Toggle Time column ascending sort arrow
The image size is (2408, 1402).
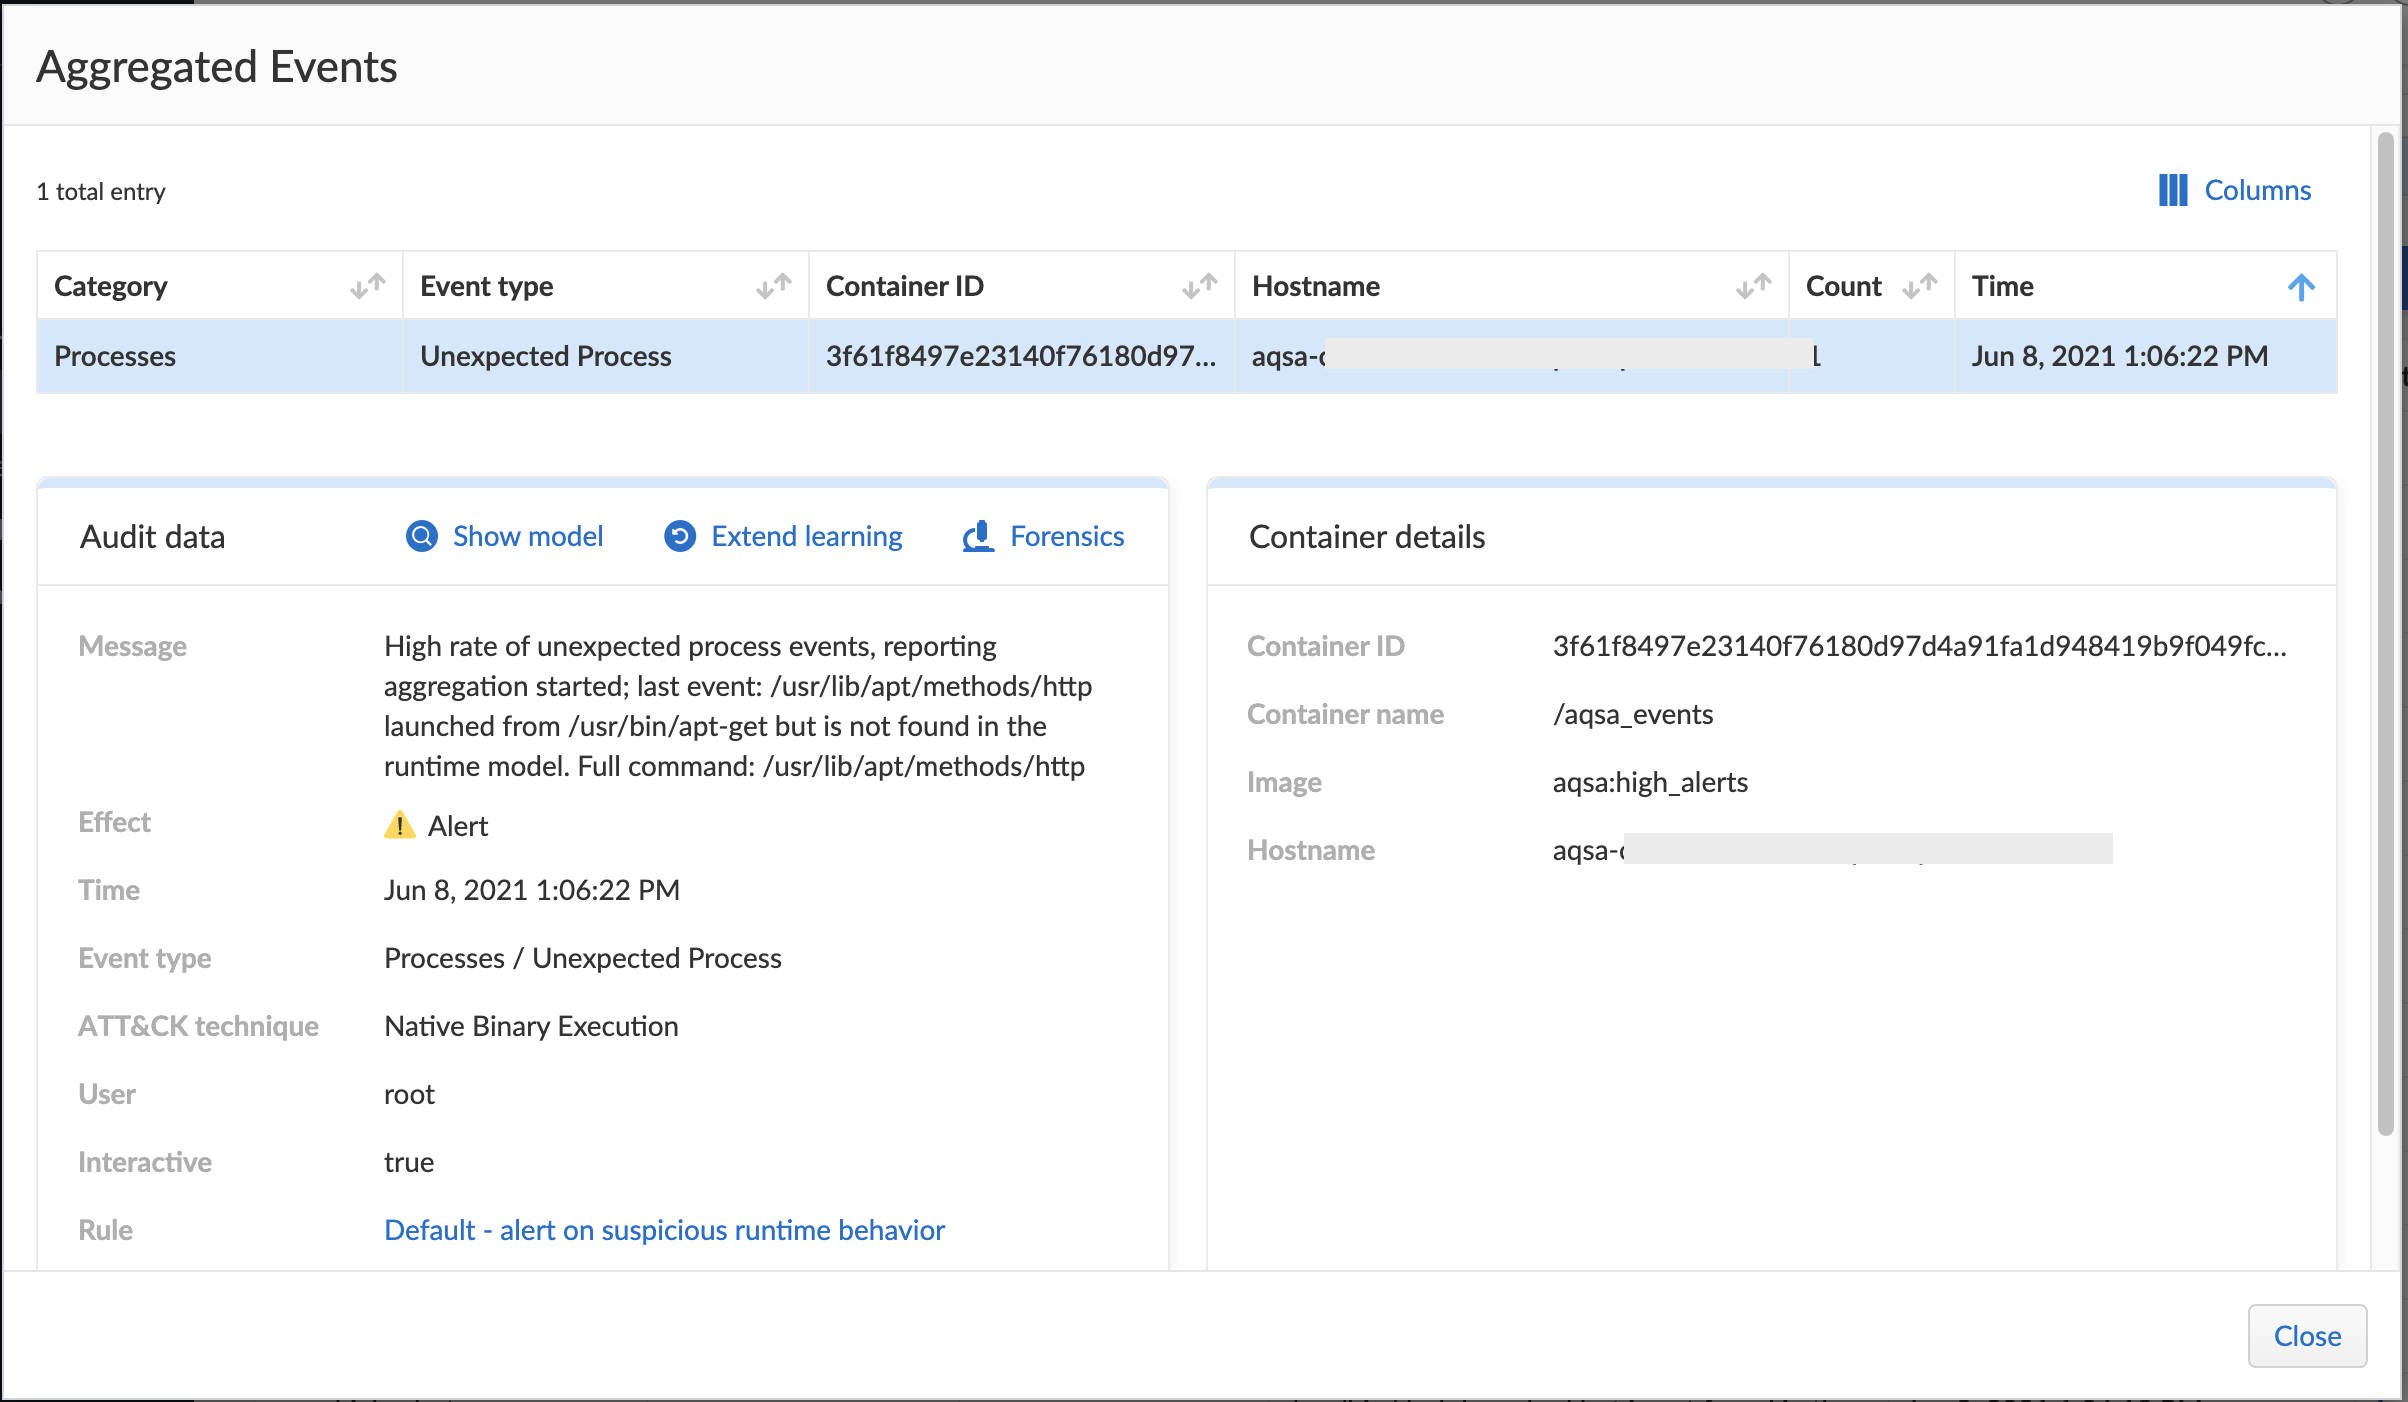pos(2301,287)
